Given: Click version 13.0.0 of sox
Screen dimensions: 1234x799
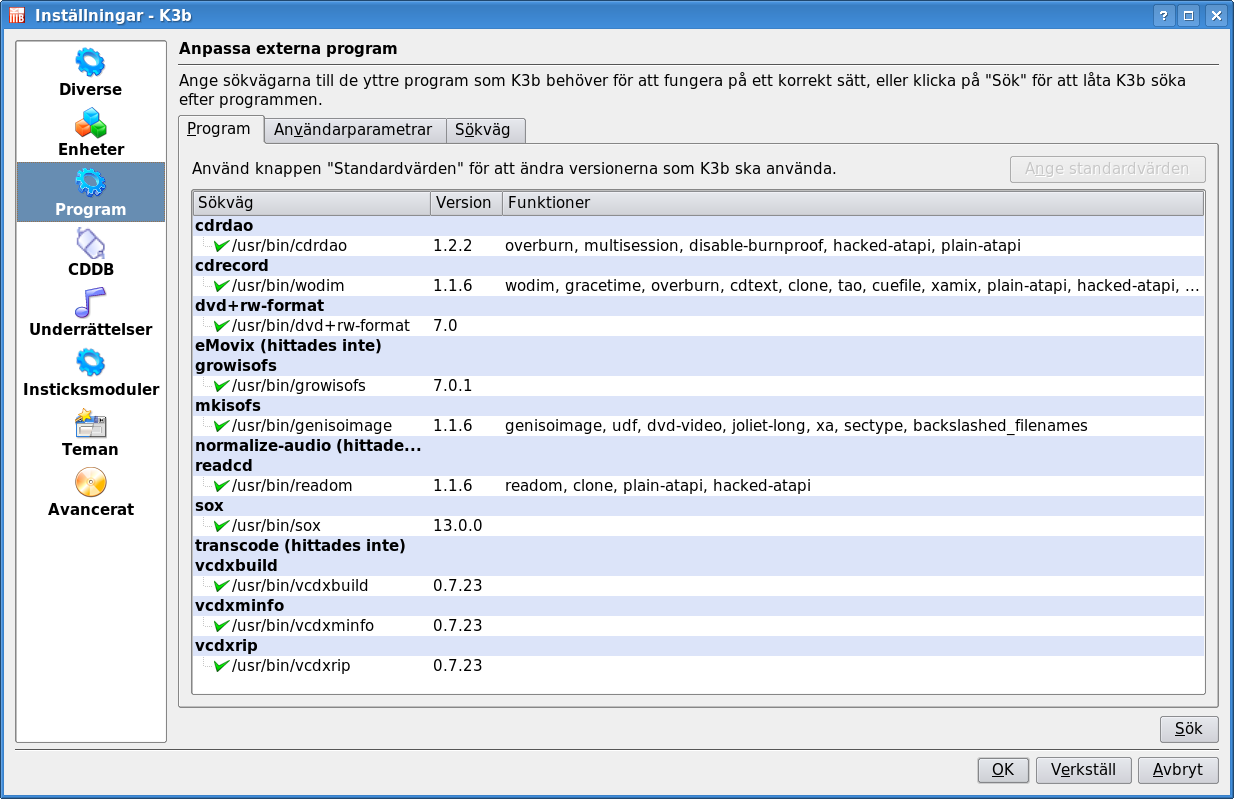Looking at the screenshot, I should (x=458, y=525).
